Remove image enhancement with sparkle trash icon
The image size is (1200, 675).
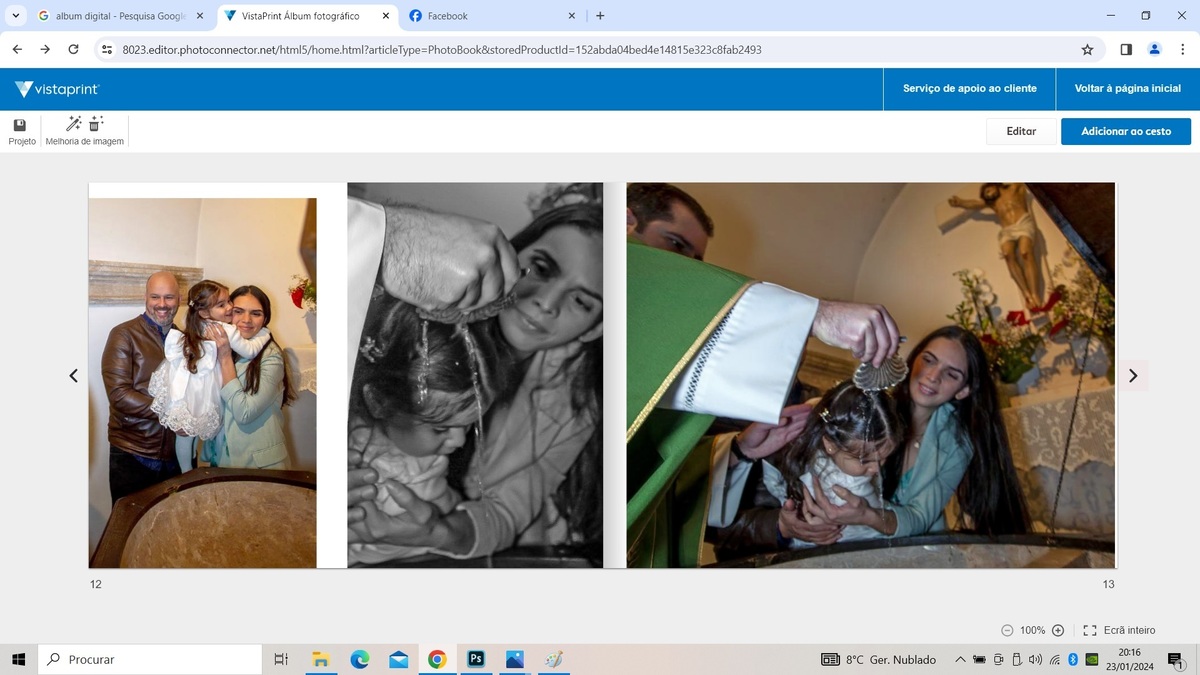(x=96, y=124)
